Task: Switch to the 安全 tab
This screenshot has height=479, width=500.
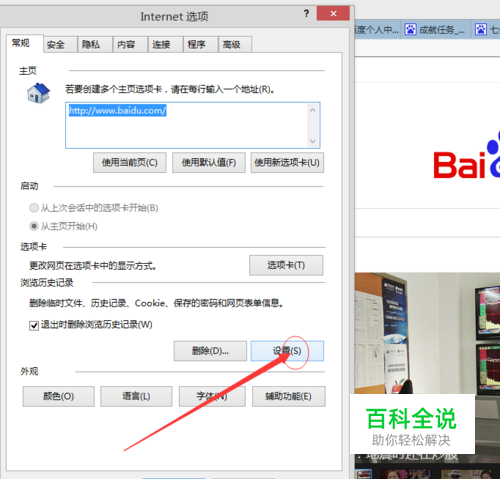Action: tap(60, 44)
